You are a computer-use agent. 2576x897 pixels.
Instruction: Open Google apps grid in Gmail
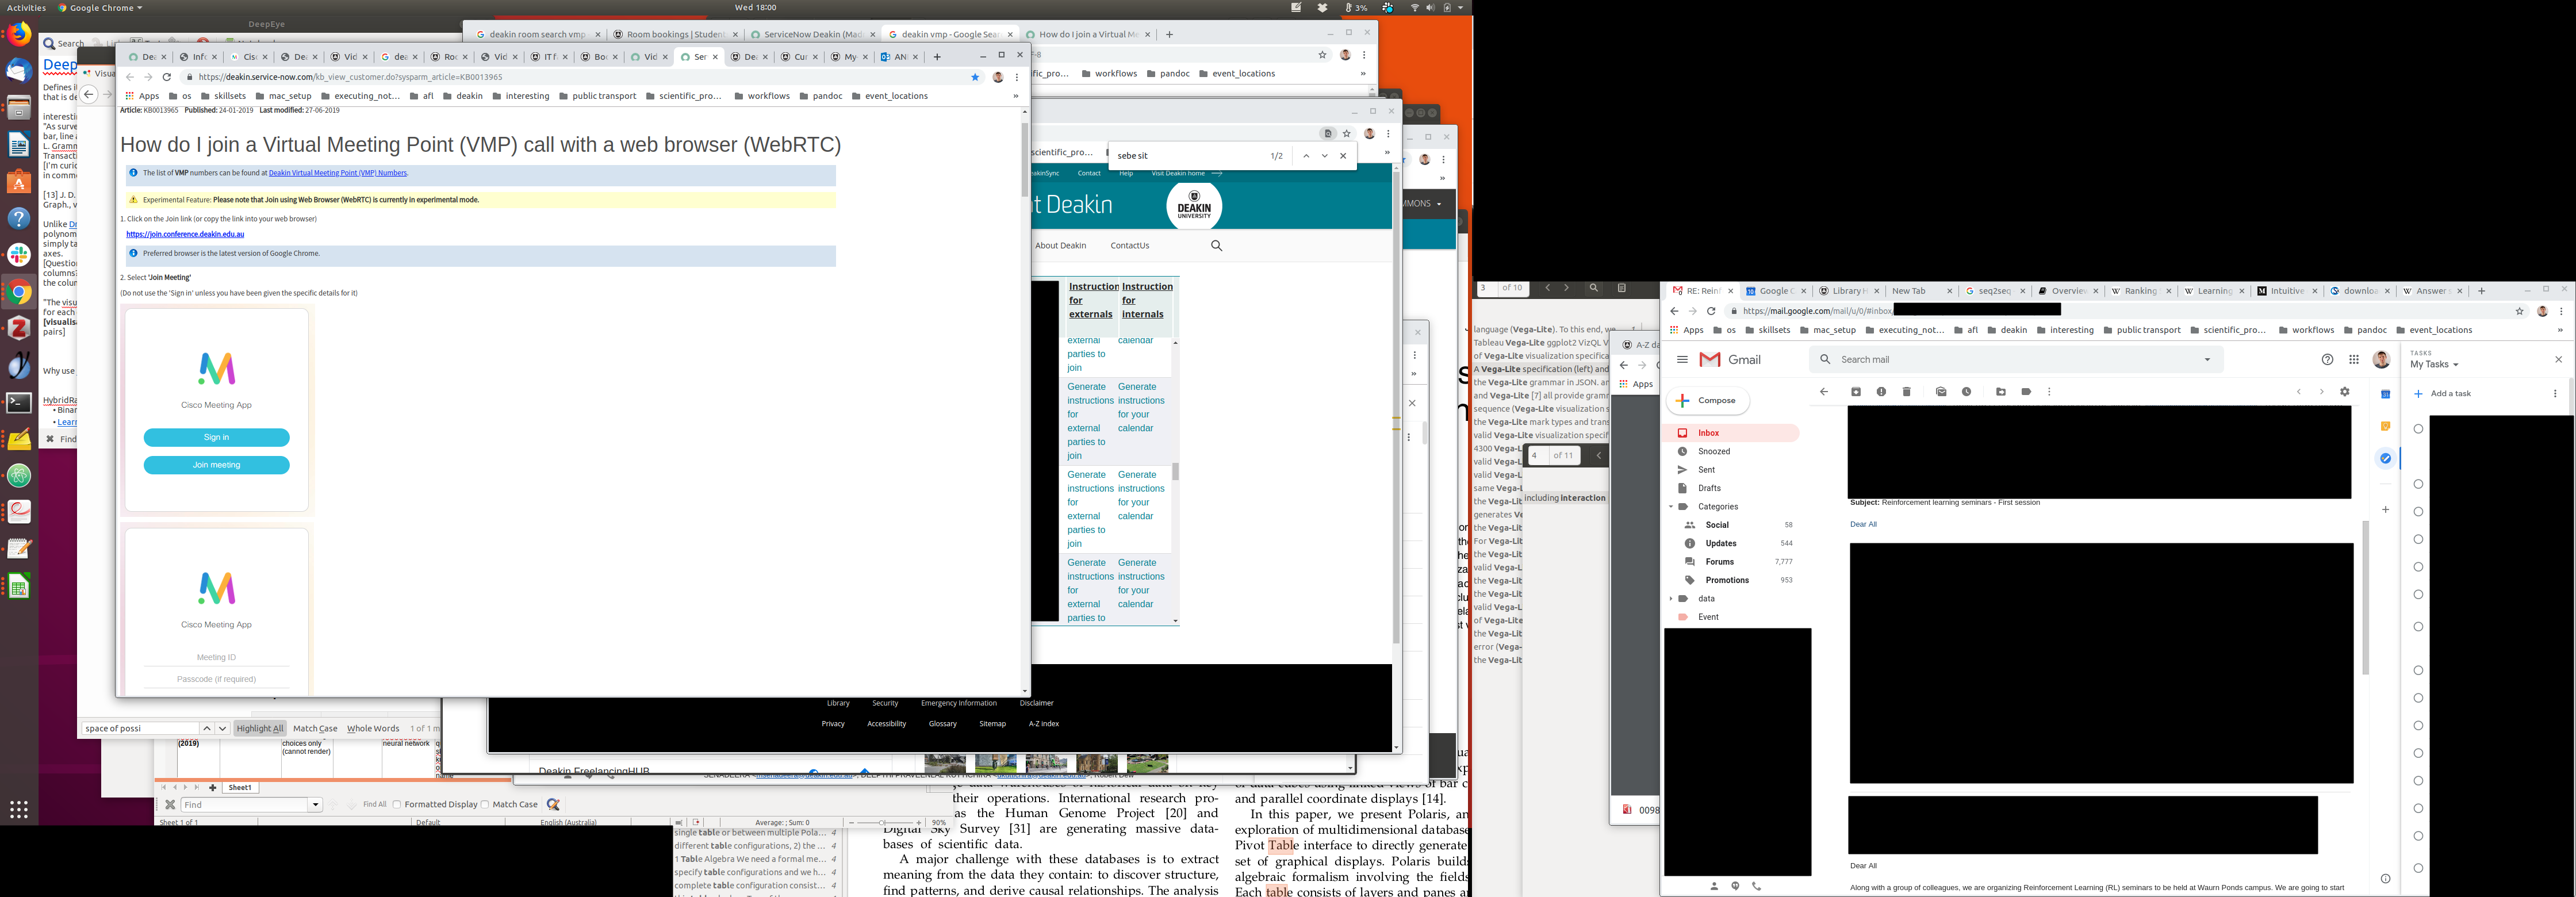(x=2354, y=360)
